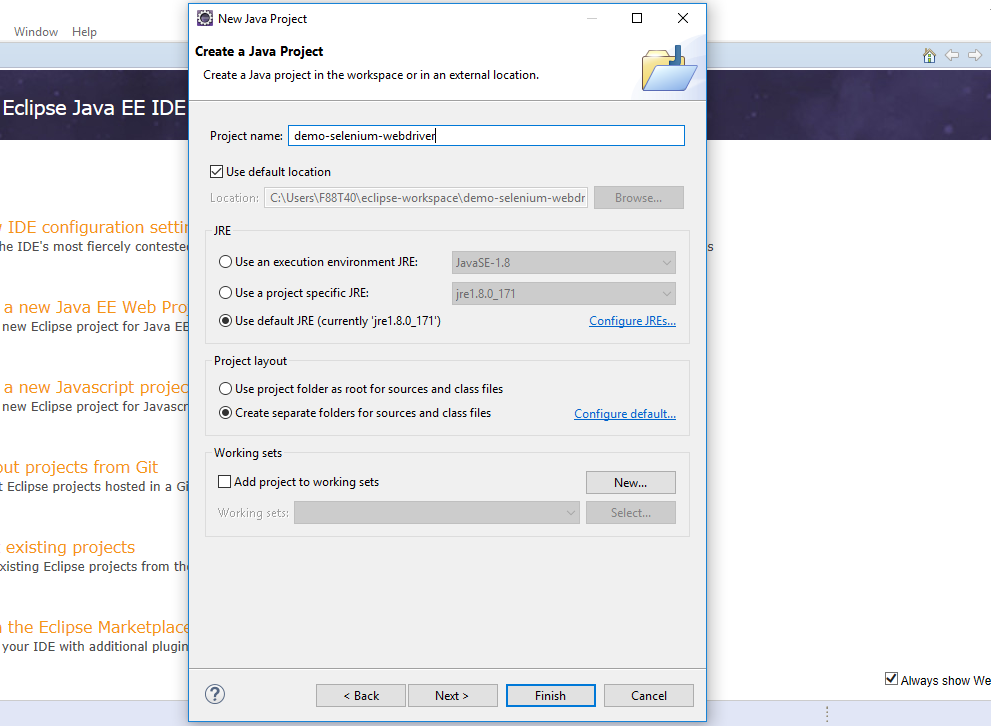Click the New... working set button

[631, 482]
